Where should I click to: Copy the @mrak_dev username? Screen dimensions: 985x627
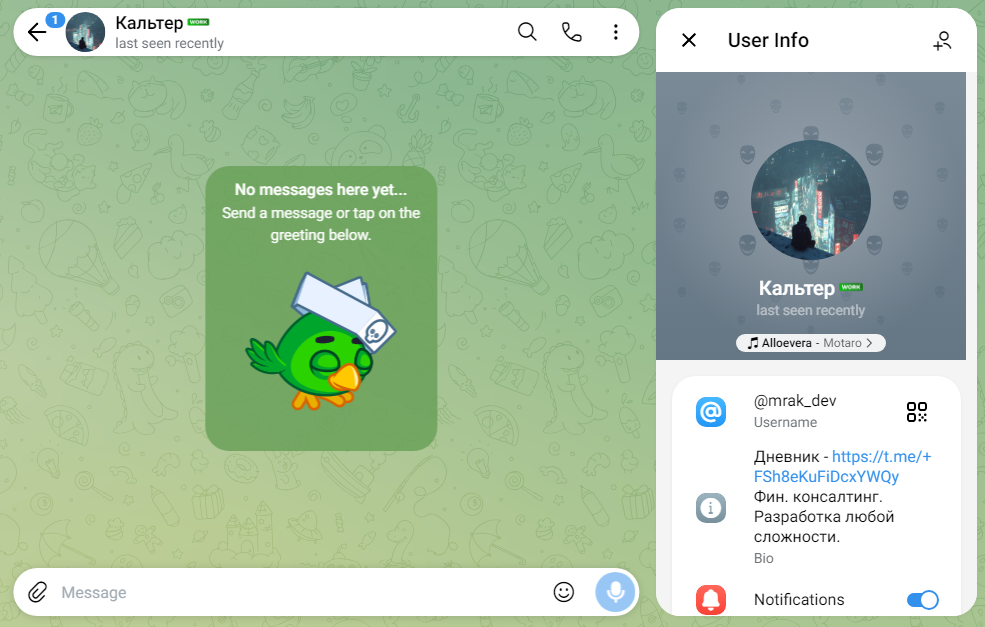[795, 401]
